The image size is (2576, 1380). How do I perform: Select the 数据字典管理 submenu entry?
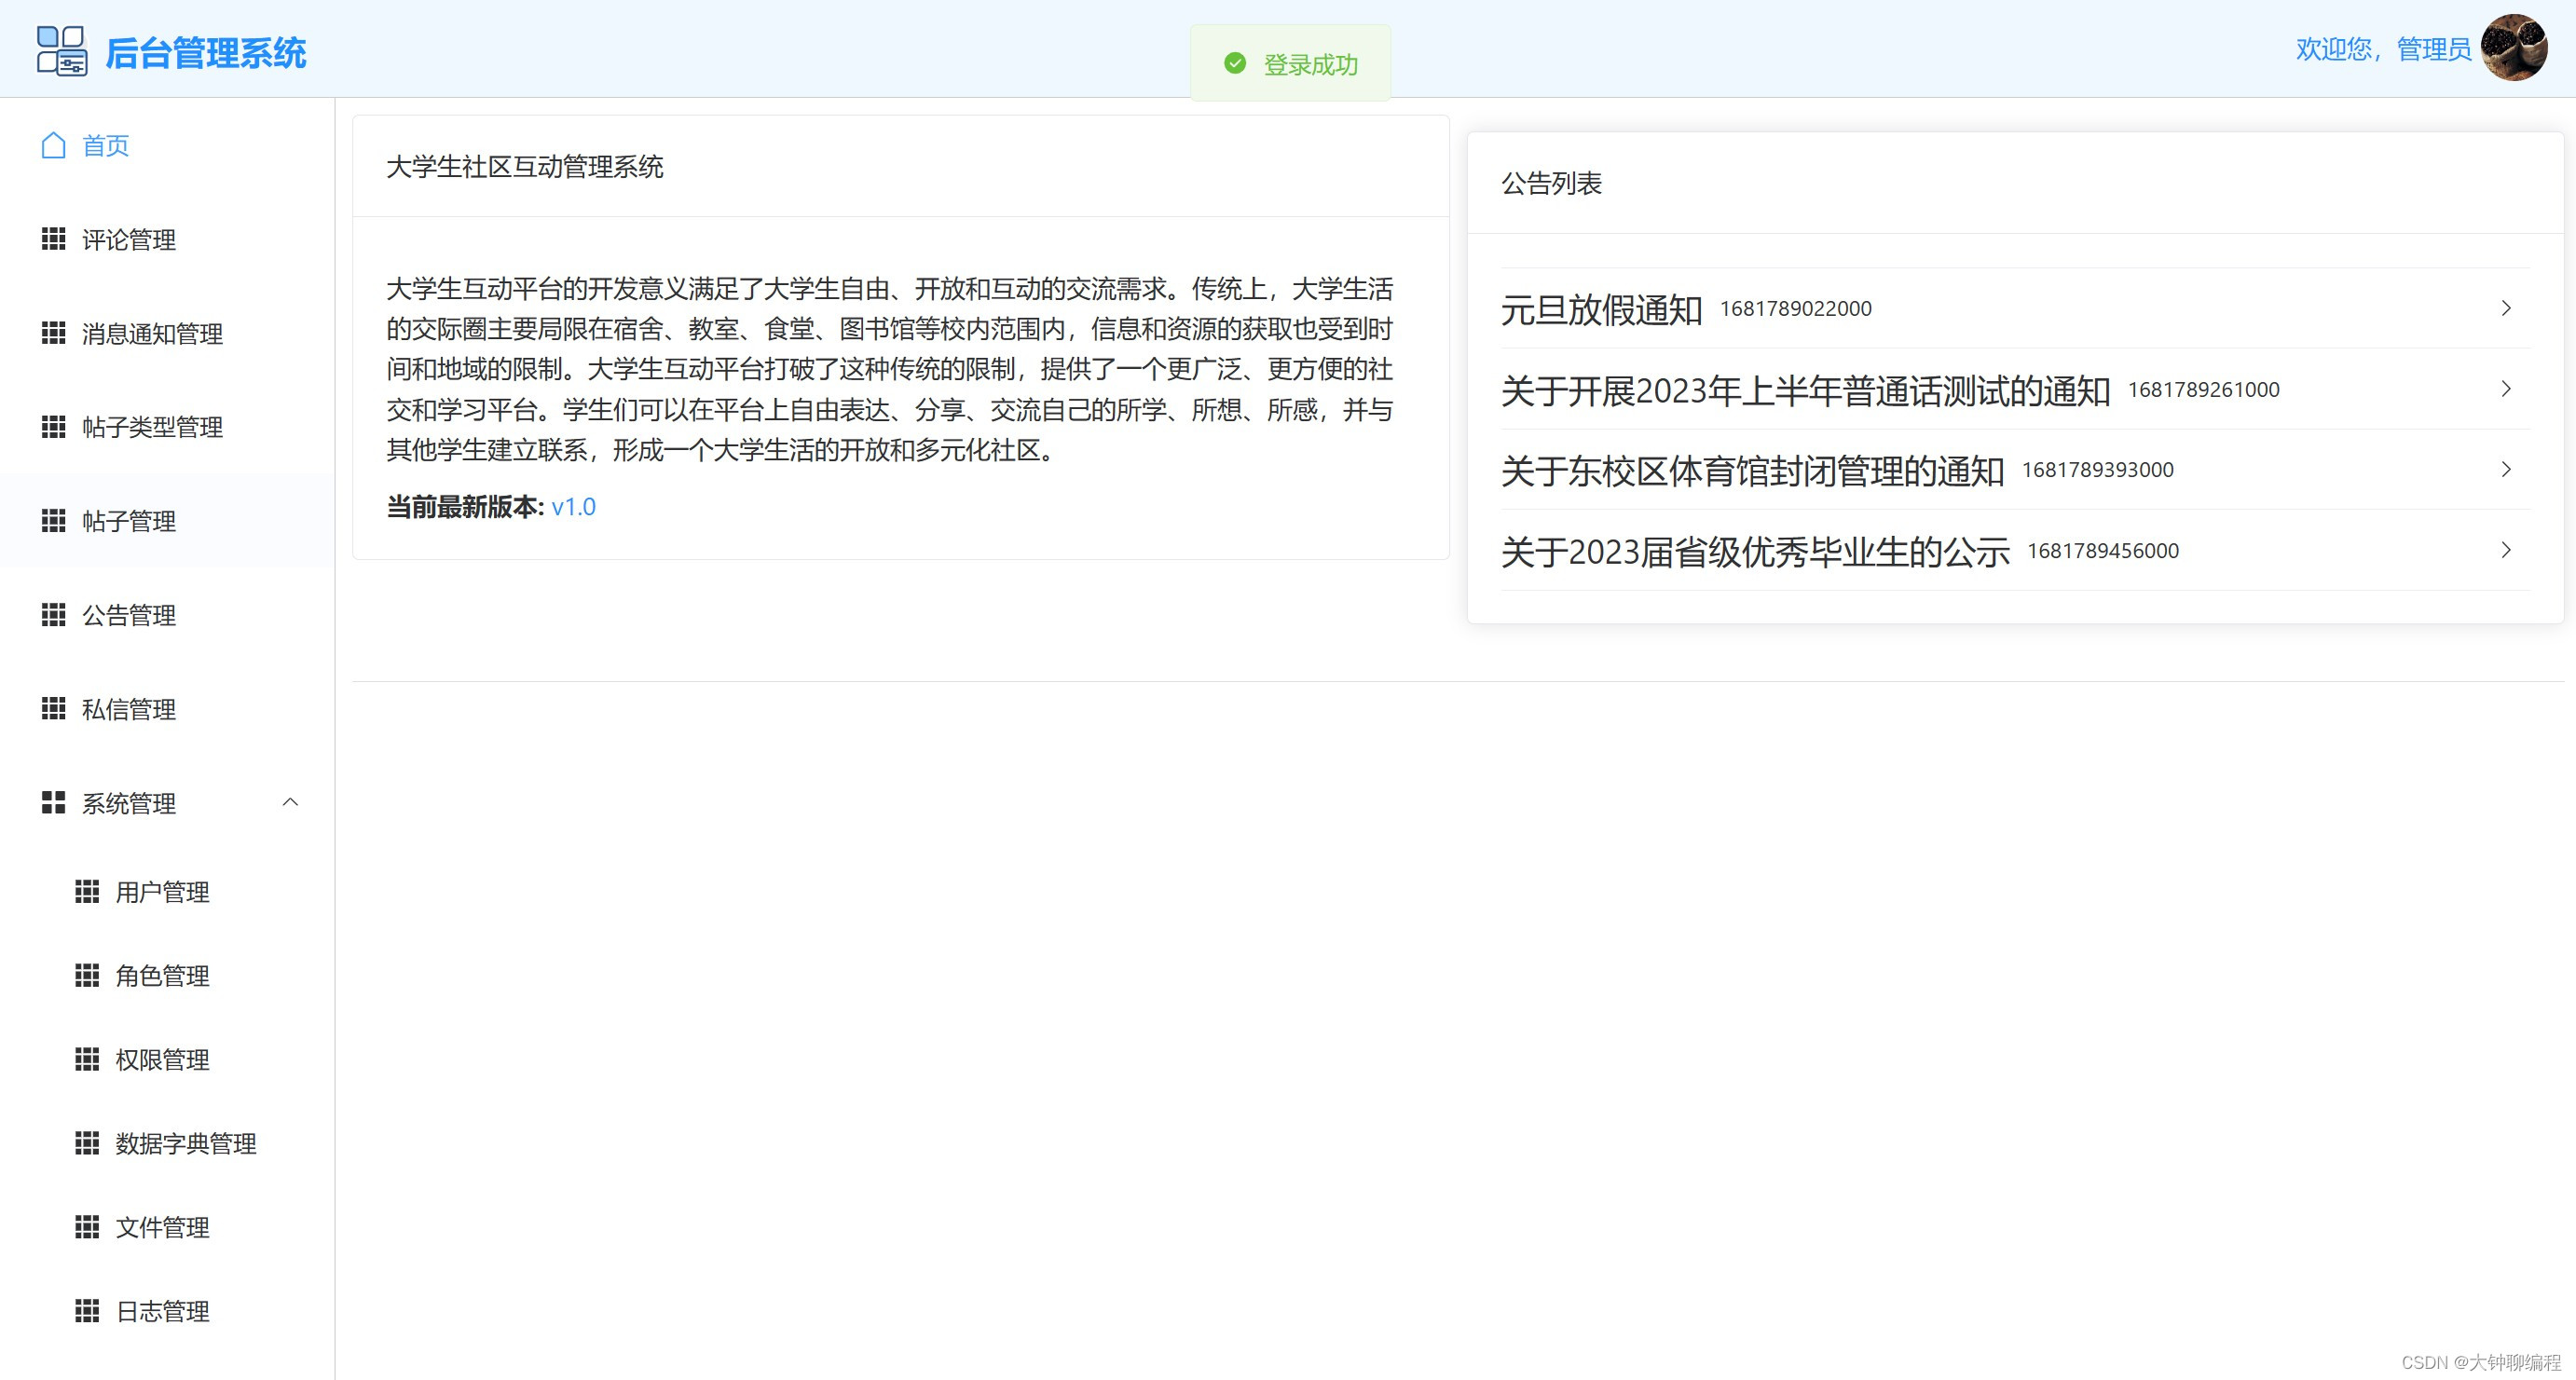pos(186,1143)
